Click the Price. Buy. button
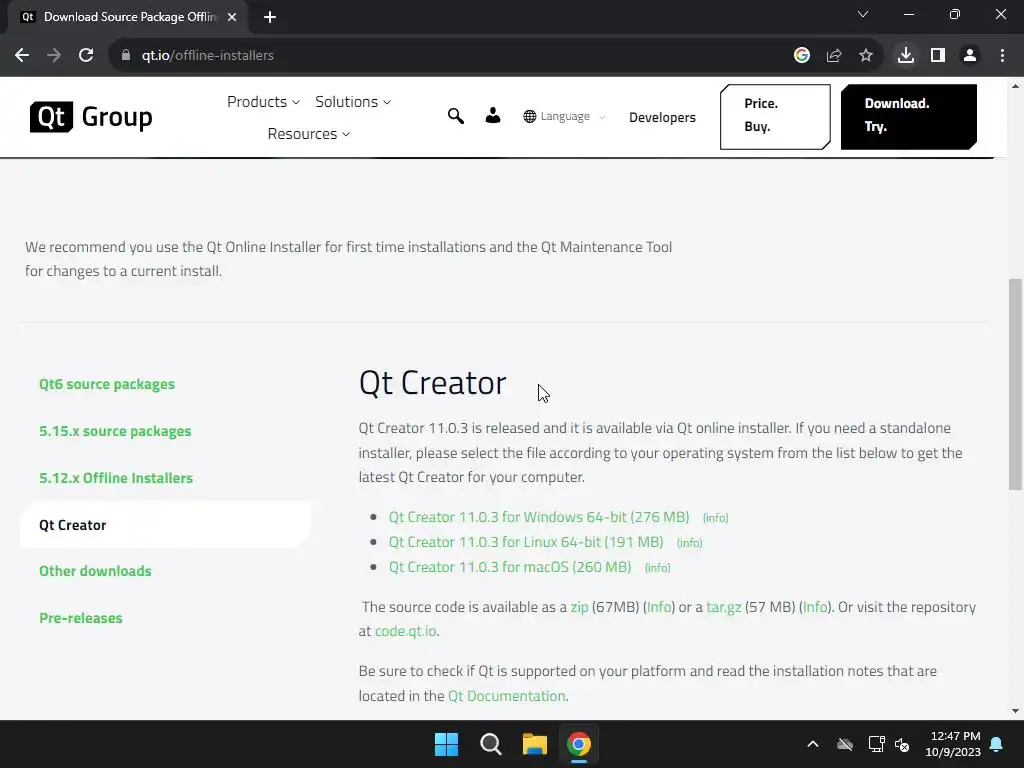This screenshot has height=768, width=1024. pyautogui.click(x=775, y=116)
